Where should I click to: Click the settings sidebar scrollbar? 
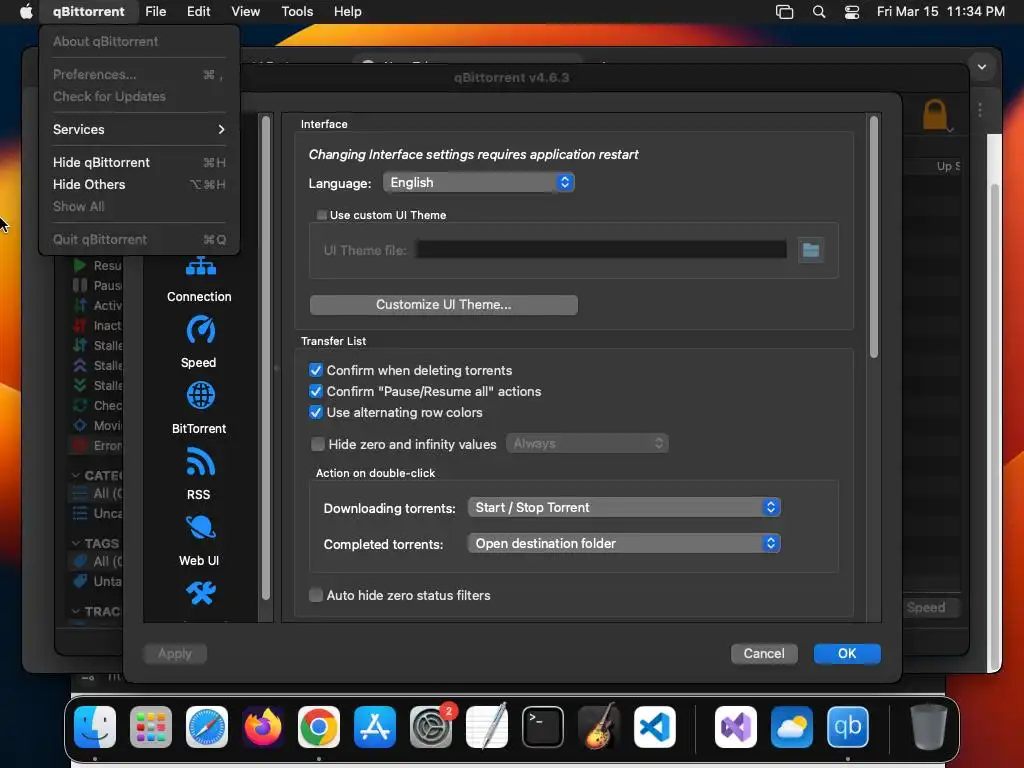pyautogui.click(x=266, y=357)
